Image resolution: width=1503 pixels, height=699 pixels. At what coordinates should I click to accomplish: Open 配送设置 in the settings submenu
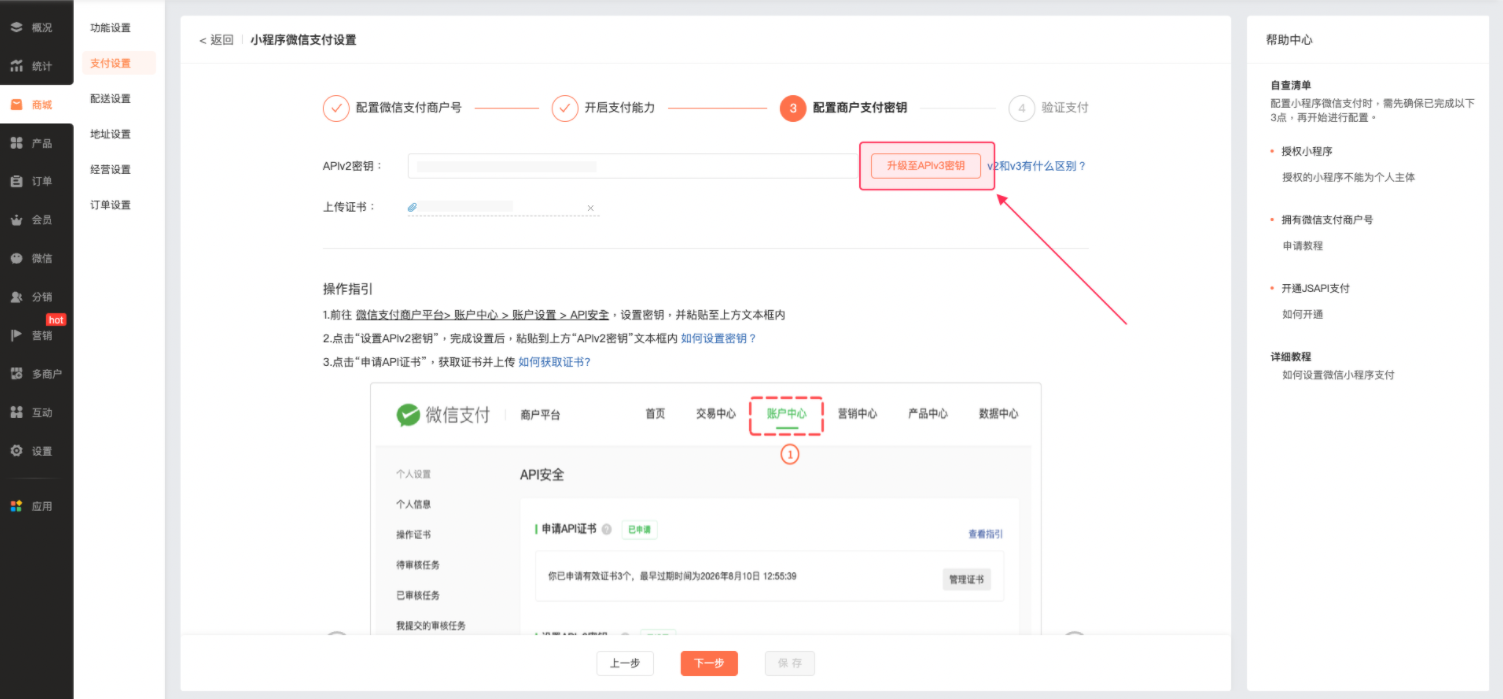pyautogui.click(x=110, y=99)
